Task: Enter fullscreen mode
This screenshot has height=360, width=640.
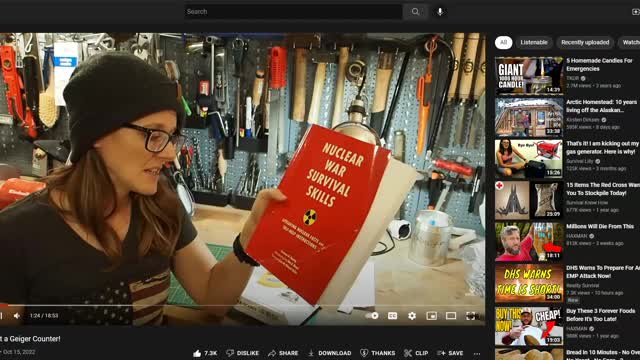Action: pyautogui.click(x=471, y=316)
